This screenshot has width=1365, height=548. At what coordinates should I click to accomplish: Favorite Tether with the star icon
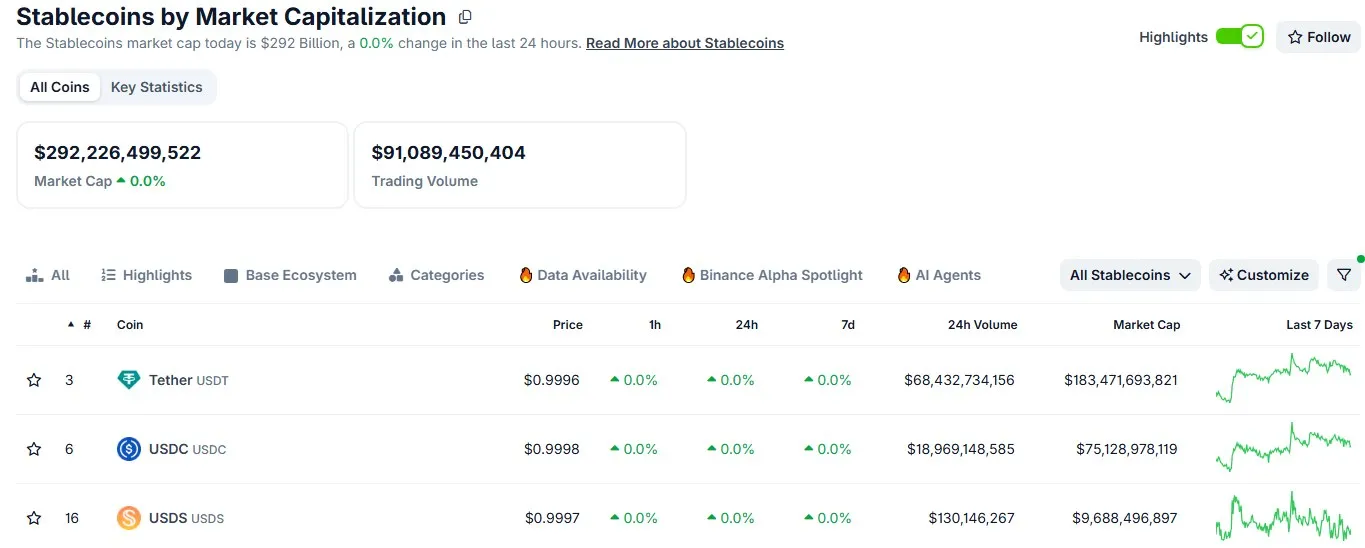click(34, 380)
